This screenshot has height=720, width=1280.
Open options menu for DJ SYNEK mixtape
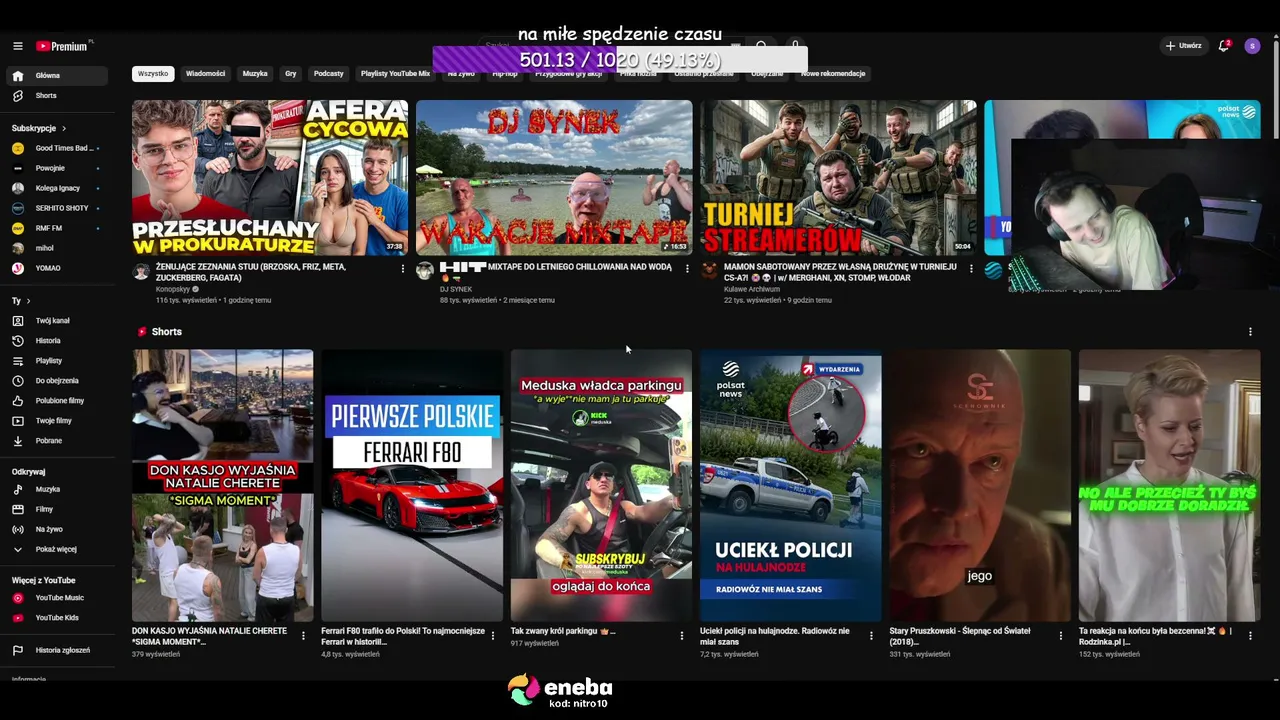(x=687, y=268)
